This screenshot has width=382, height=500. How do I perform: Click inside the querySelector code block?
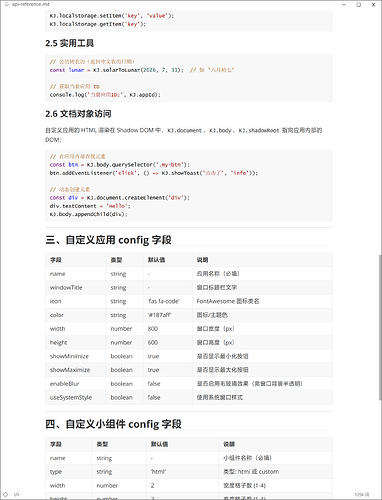point(189,185)
